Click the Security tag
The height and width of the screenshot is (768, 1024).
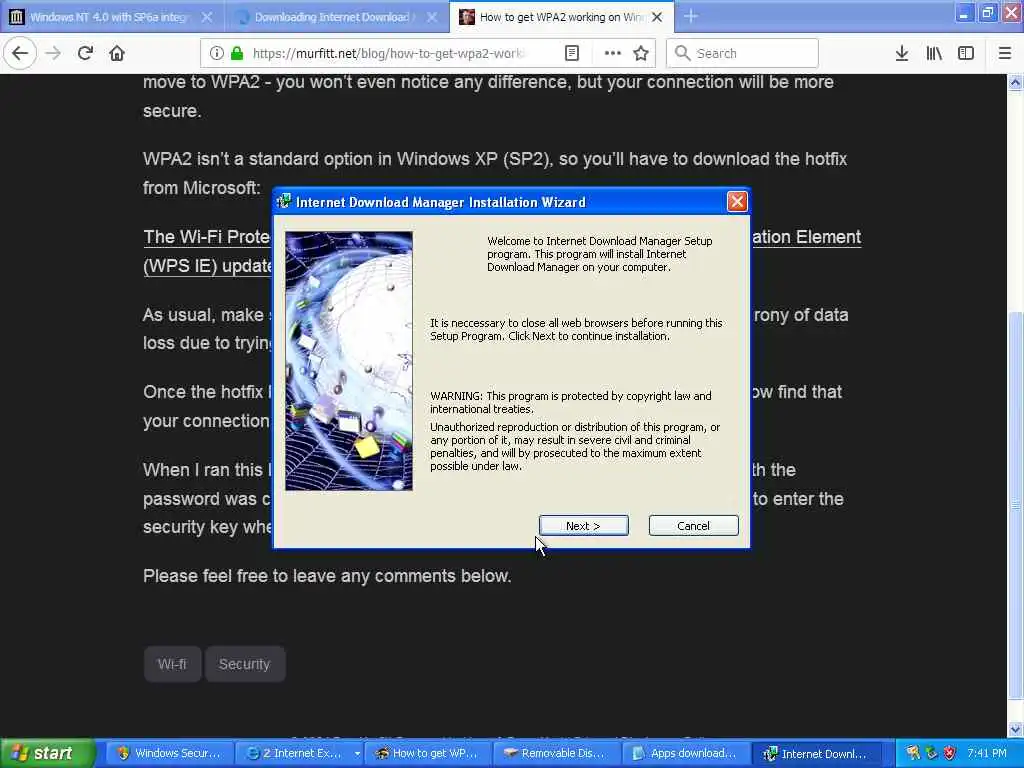pos(244,664)
